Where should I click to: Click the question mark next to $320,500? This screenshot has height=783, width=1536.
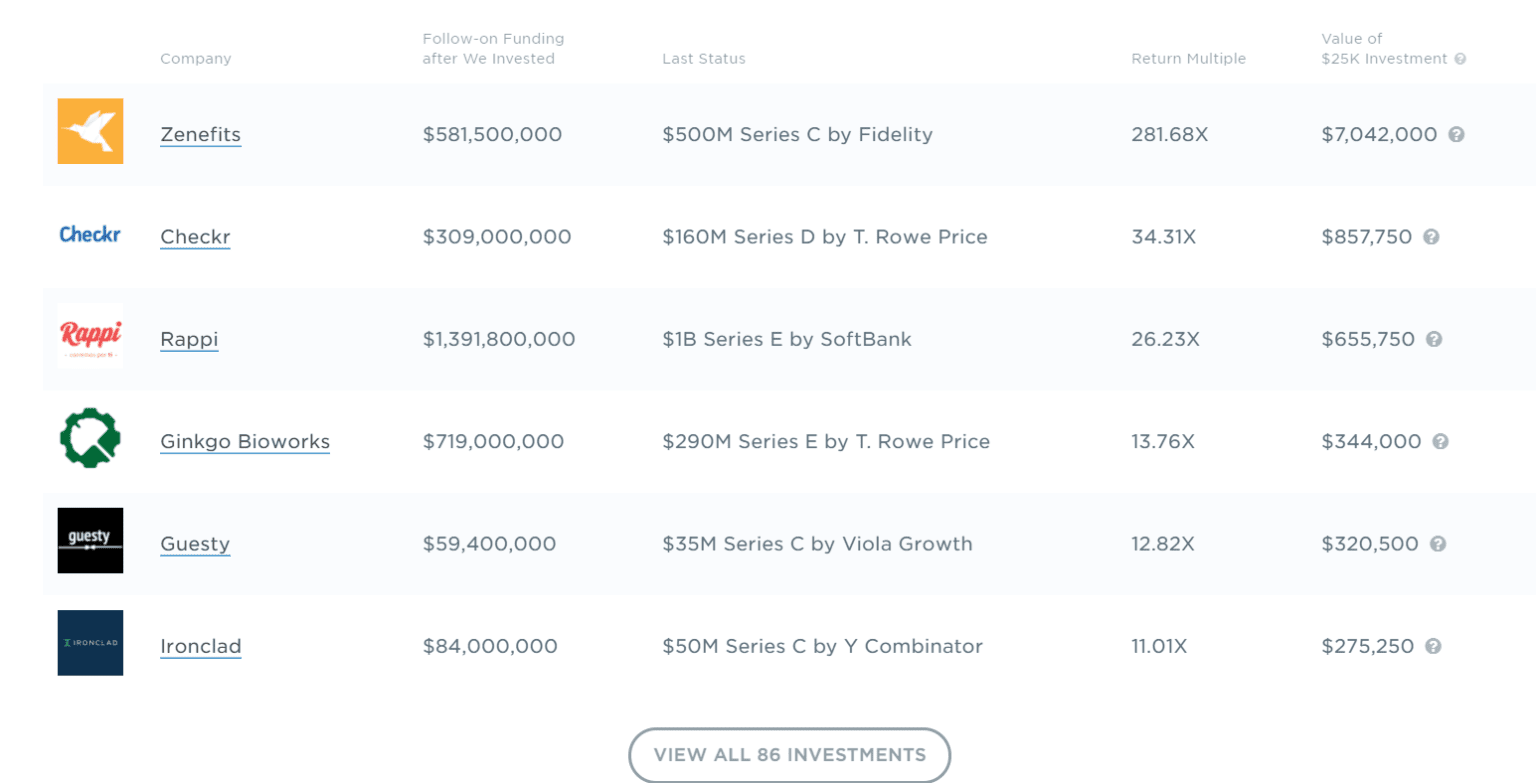pos(1438,544)
